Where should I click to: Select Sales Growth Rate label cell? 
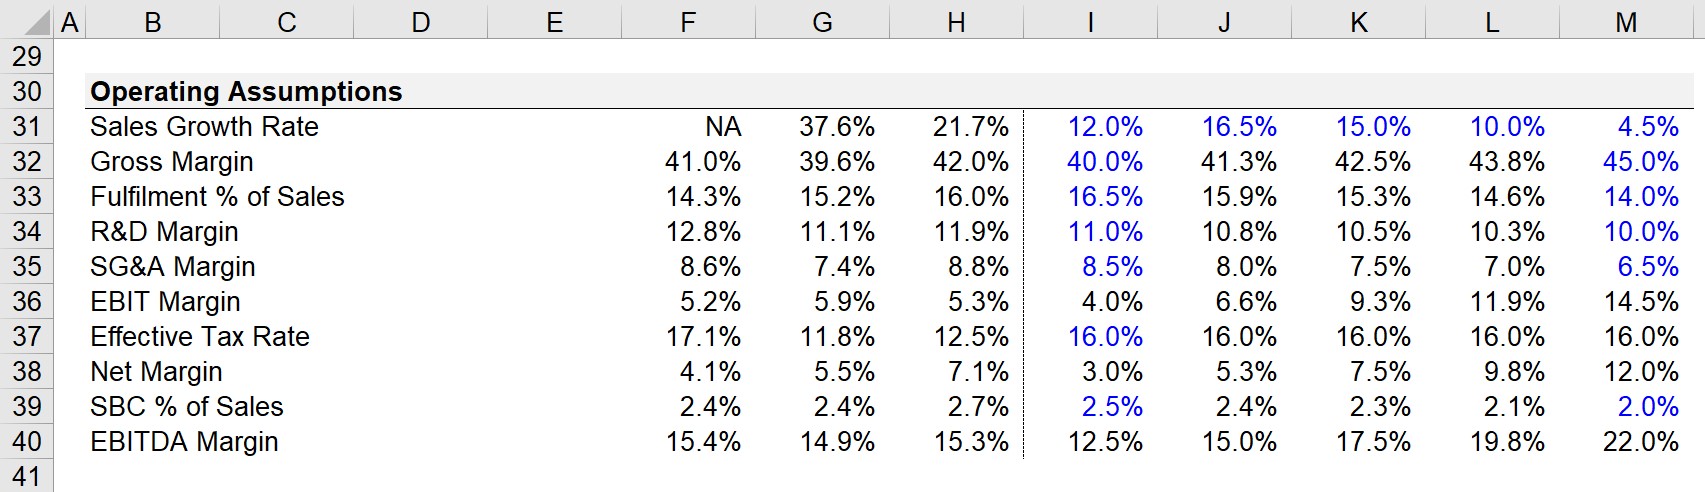point(204,127)
